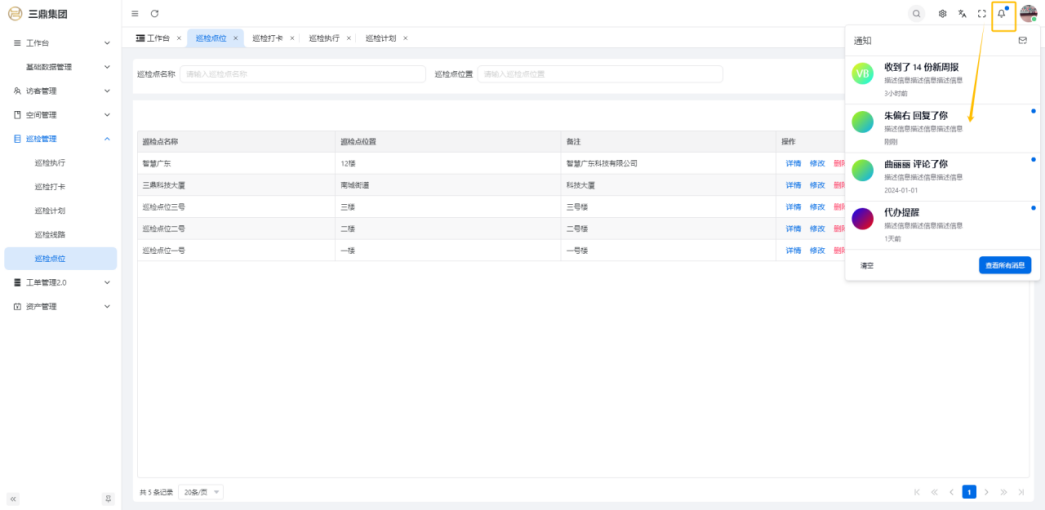The width and height of the screenshot is (1045, 510).
Task: Select 巡检线路 in the sidebar
Action: [50, 235]
